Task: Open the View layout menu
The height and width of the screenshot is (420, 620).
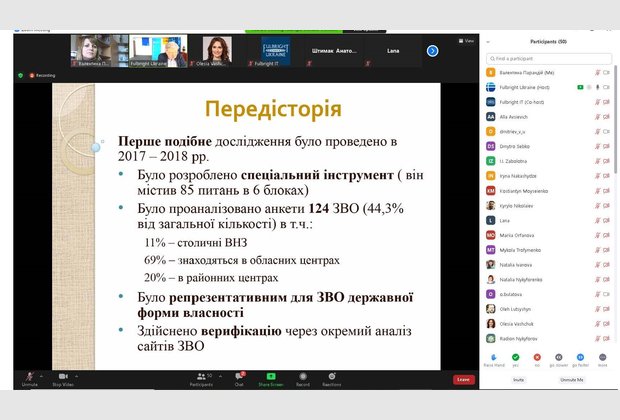Action: (467, 41)
